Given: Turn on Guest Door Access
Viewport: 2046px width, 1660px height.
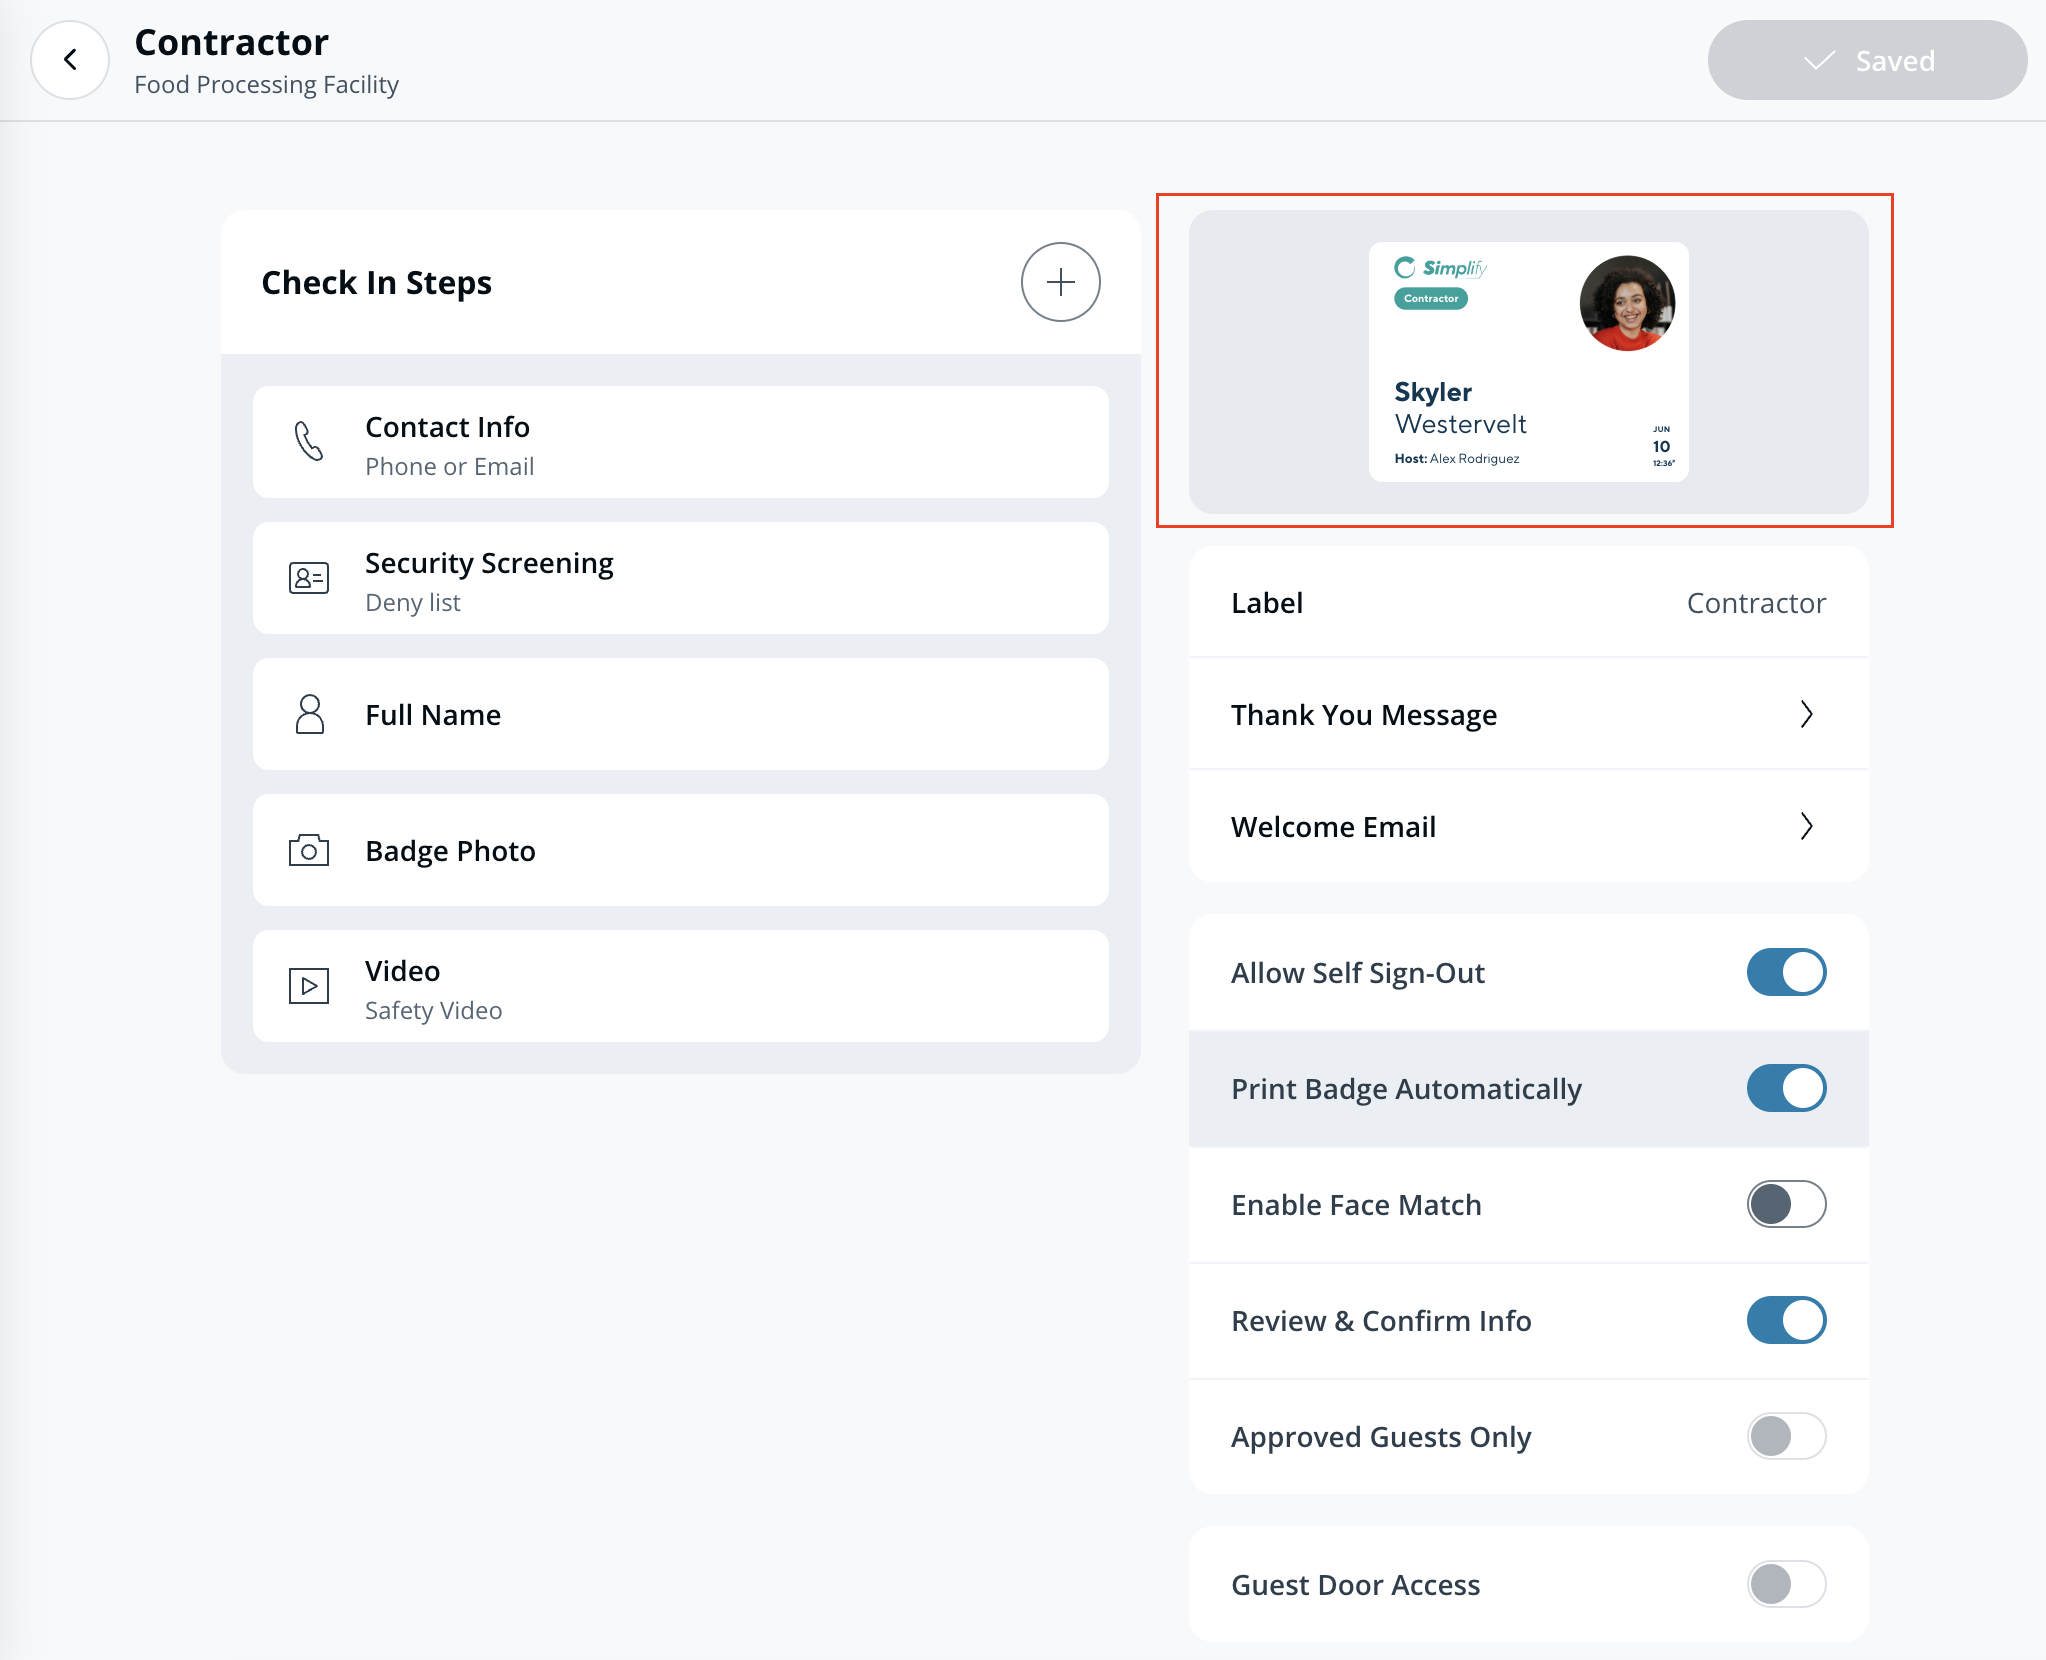Looking at the screenshot, I should 1786,1584.
